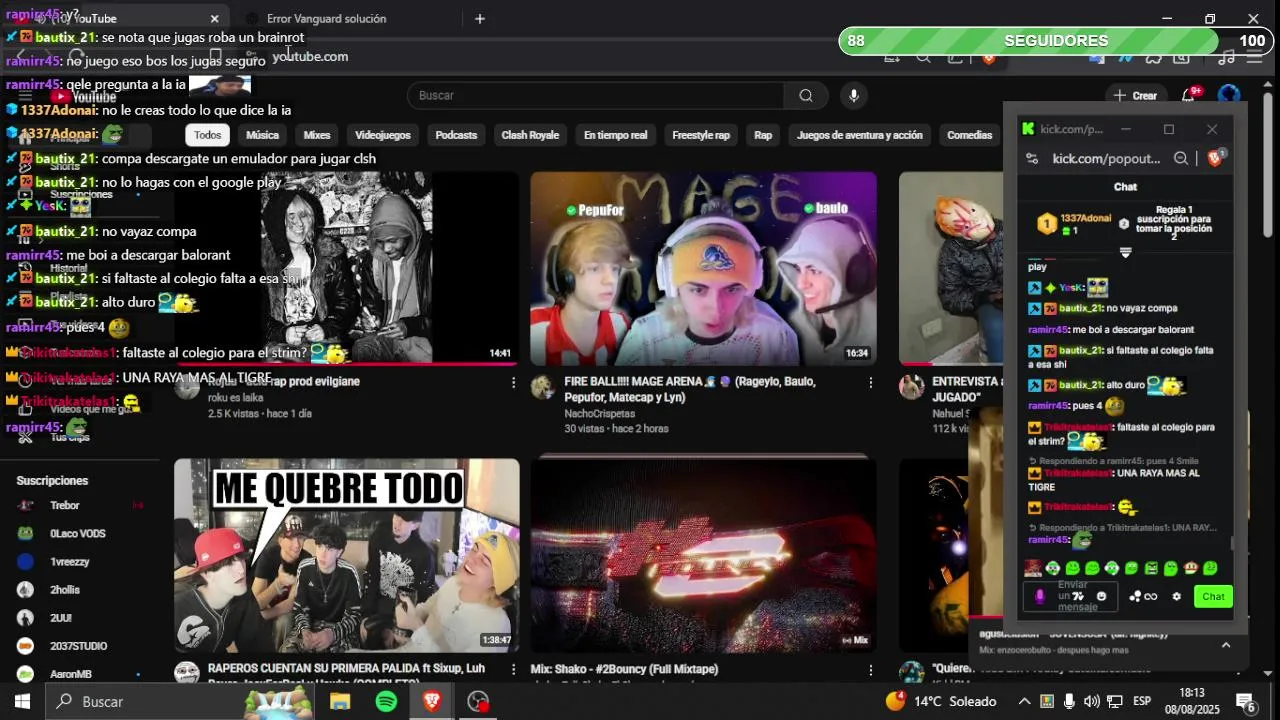Click the Windows Start button
Viewport: 1280px width, 720px height.
(22, 702)
